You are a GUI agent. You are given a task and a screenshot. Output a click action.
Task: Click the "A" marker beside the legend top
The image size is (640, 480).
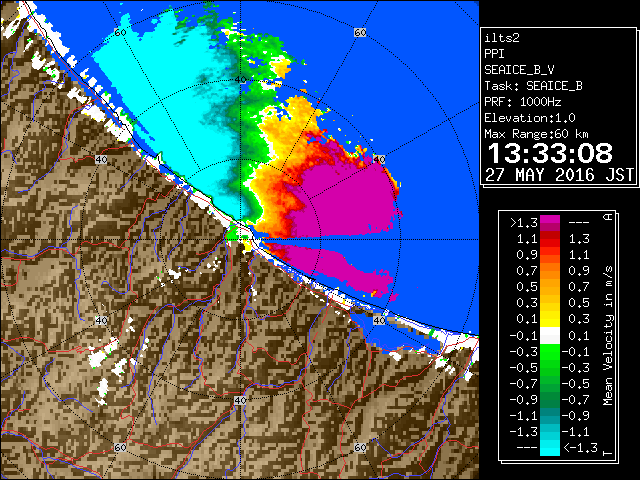pos(608,217)
